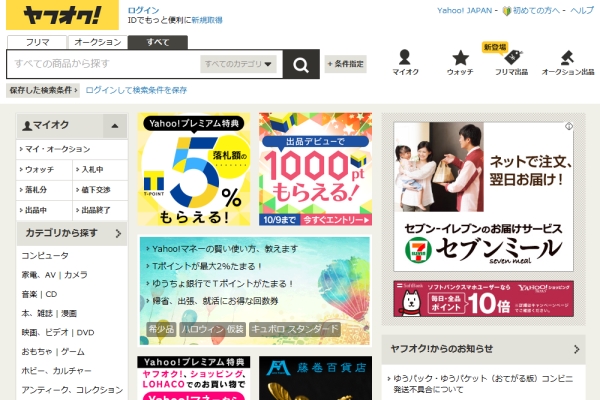This screenshot has width=600, height=400.
Task: Click beginner leaf icon beside 初めての方へ
Action: tap(507, 11)
